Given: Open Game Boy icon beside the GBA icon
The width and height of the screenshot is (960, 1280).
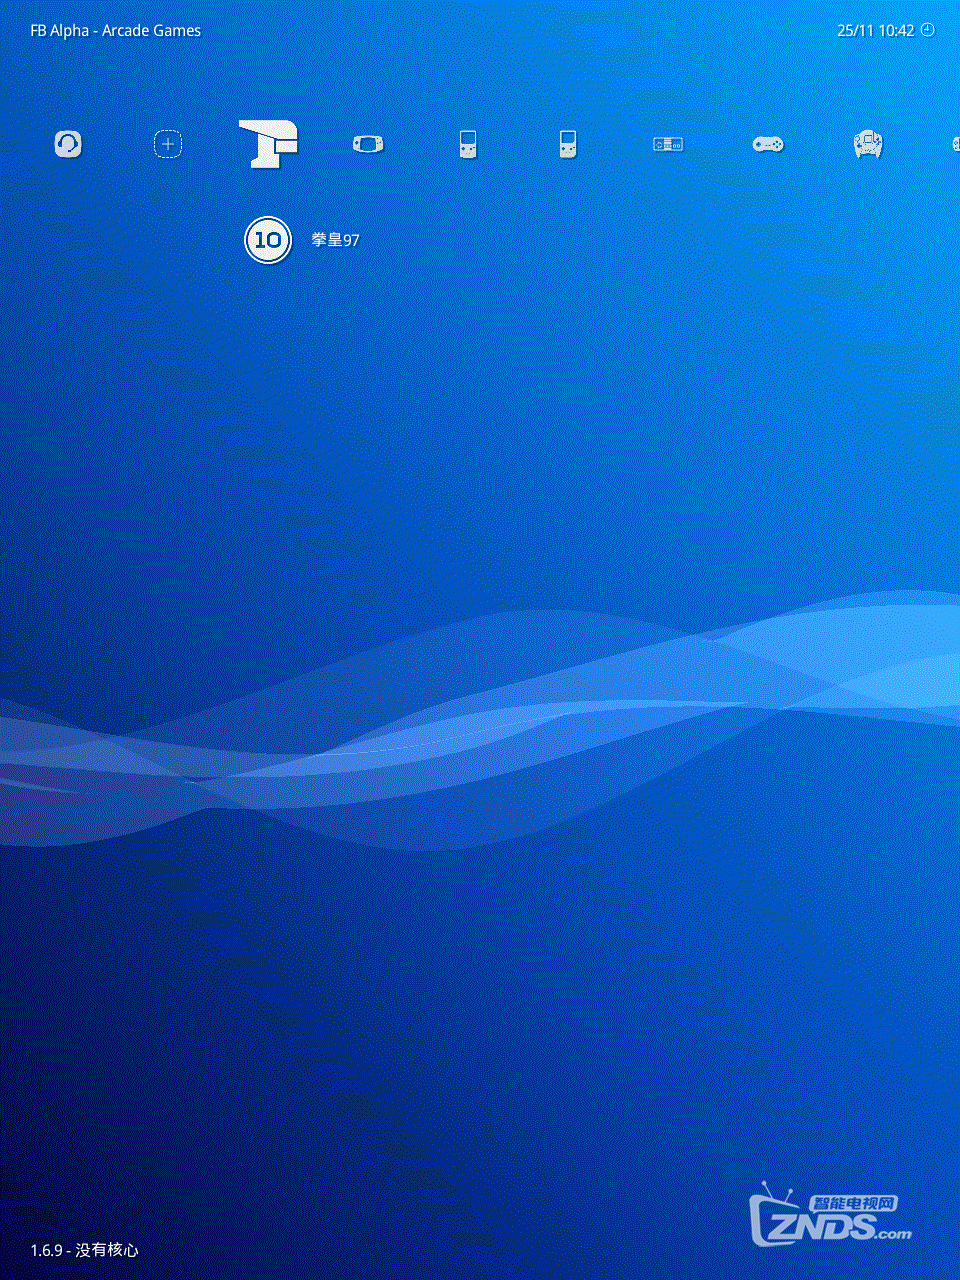Looking at the screenshot, I should click(x=468, y=144).
